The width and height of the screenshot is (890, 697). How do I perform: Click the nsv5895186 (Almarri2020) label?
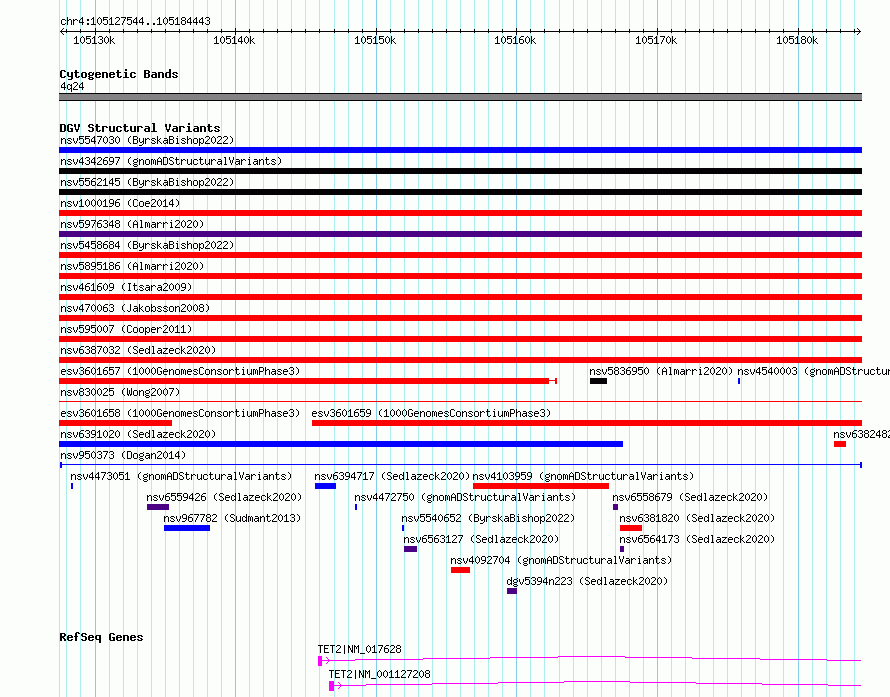132,266
